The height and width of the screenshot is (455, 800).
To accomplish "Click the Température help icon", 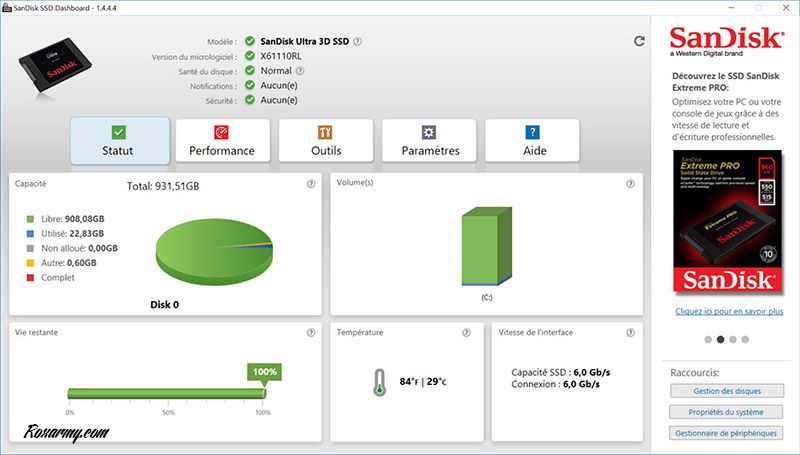I will [466, 333].
